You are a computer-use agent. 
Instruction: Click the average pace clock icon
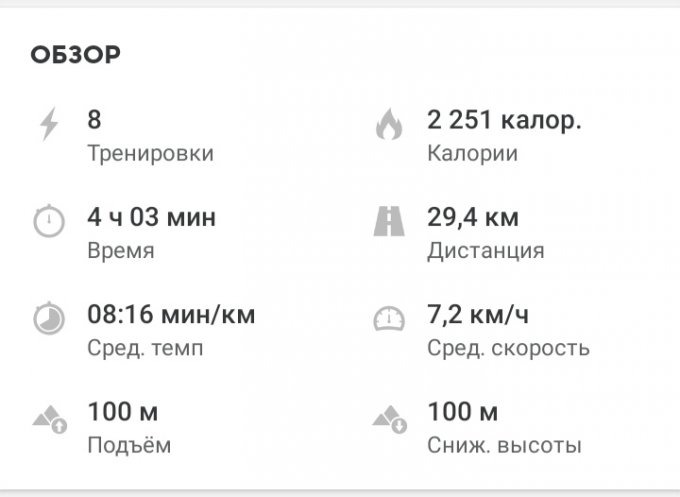point(48,319)
